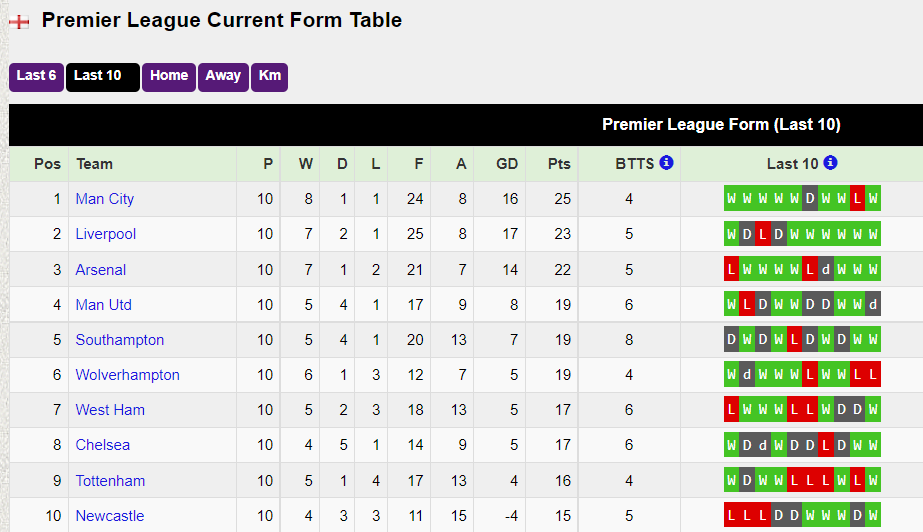
Task: Click the England flag icon in the title
Action: [19, 21]
